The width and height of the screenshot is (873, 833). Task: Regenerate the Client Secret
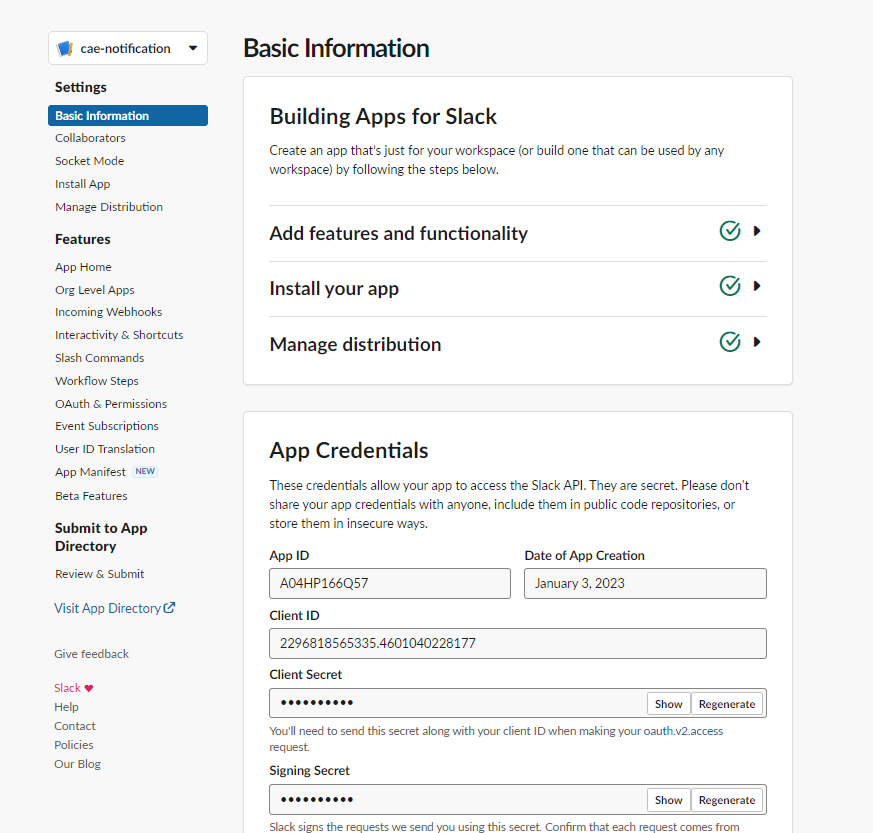pos(727,704)
